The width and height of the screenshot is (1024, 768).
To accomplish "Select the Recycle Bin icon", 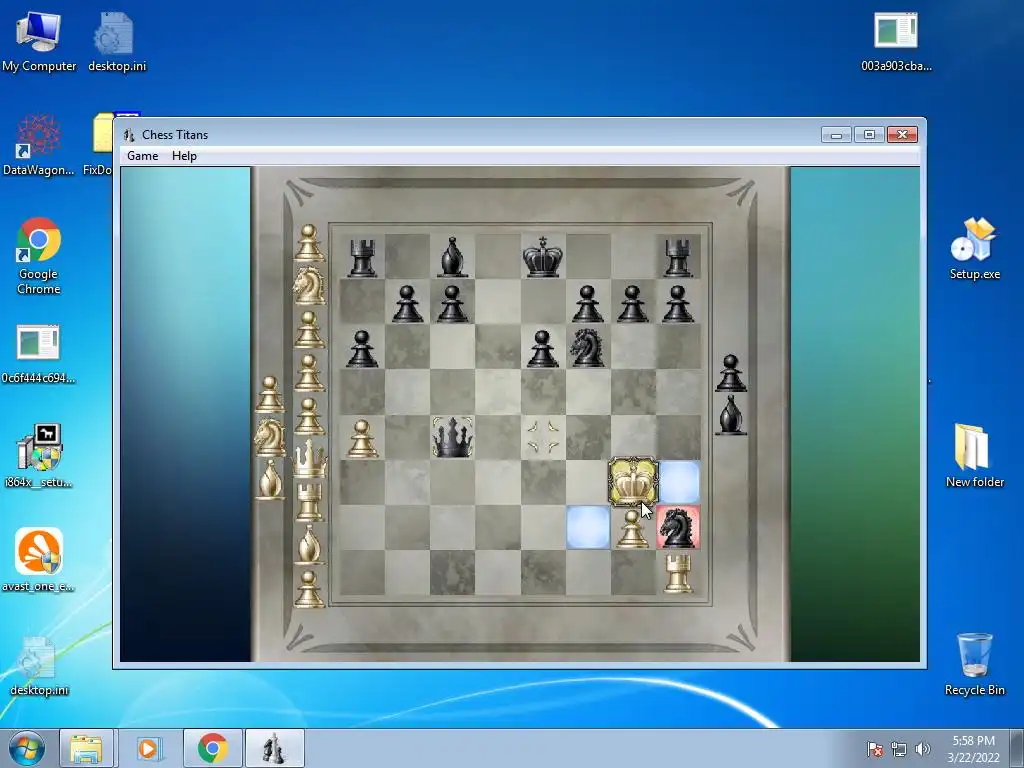I will pos(974,665).
